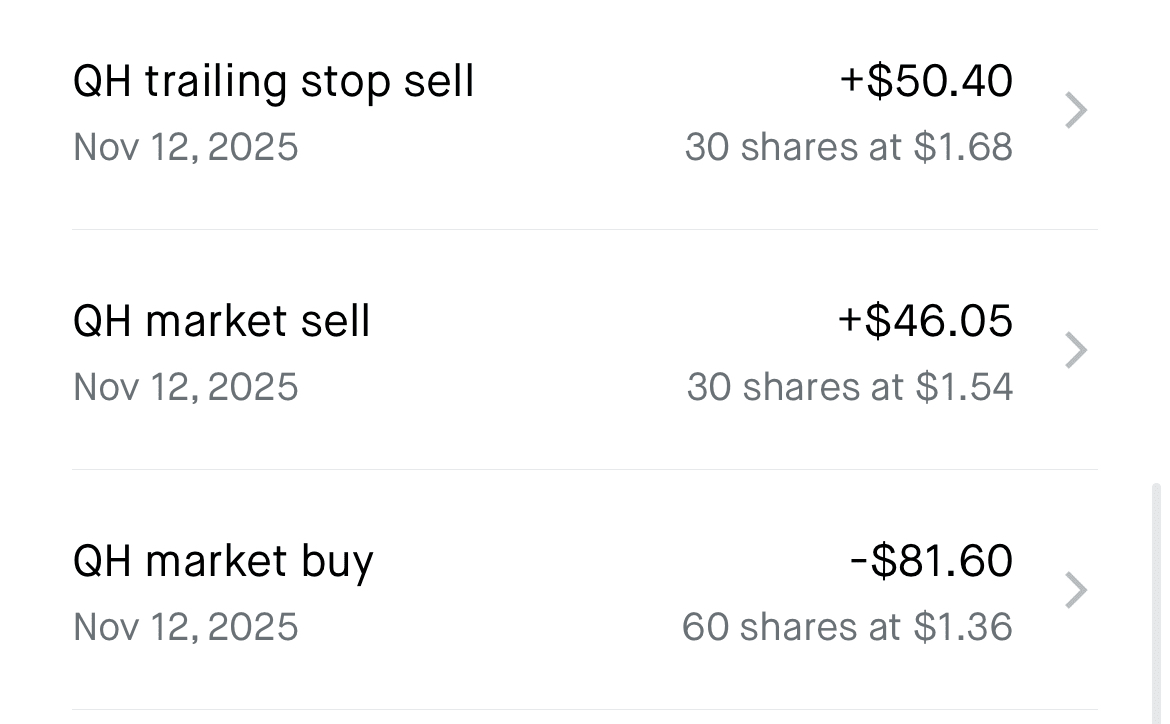View the "QH market buy" order title
Image resolution: width=1170 pixels, height=724 pixels.
coord(223,561)
